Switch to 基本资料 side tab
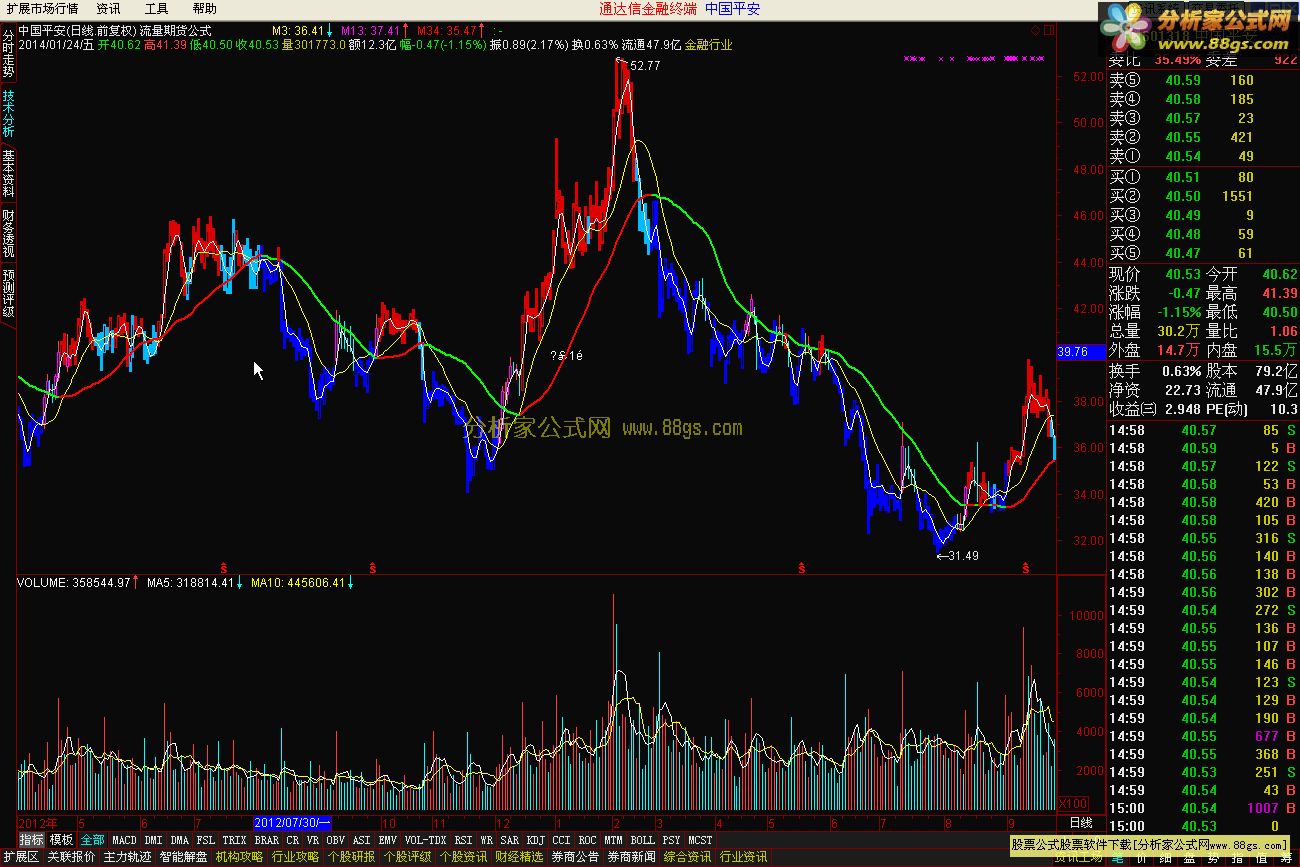 tap(8, 174)
